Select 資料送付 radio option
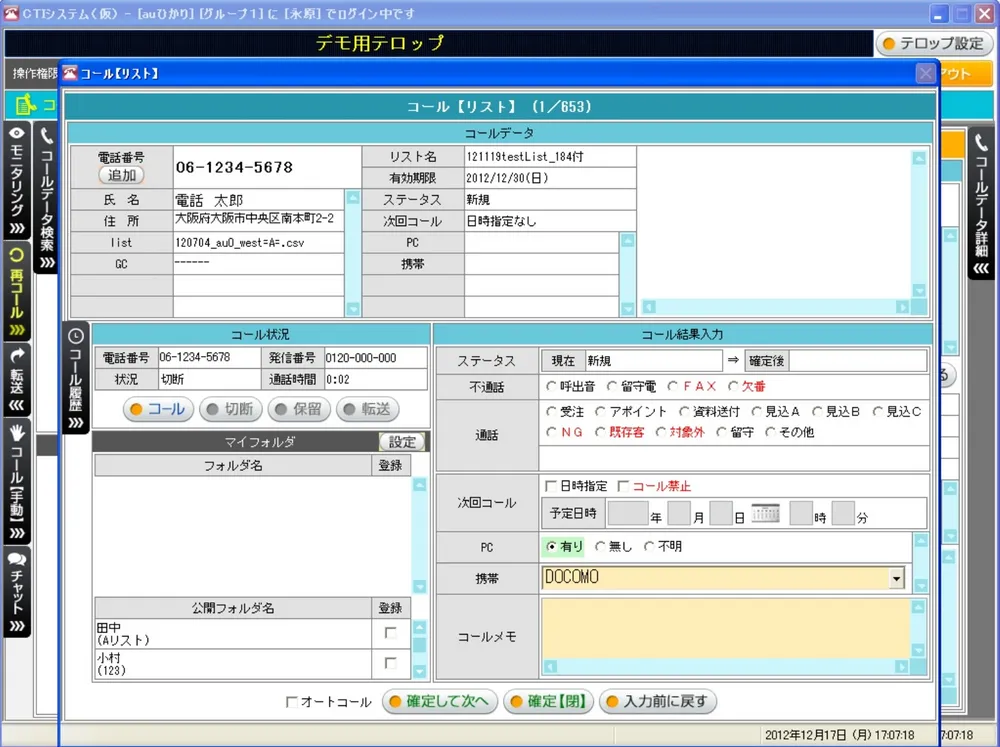 [684, 411]
